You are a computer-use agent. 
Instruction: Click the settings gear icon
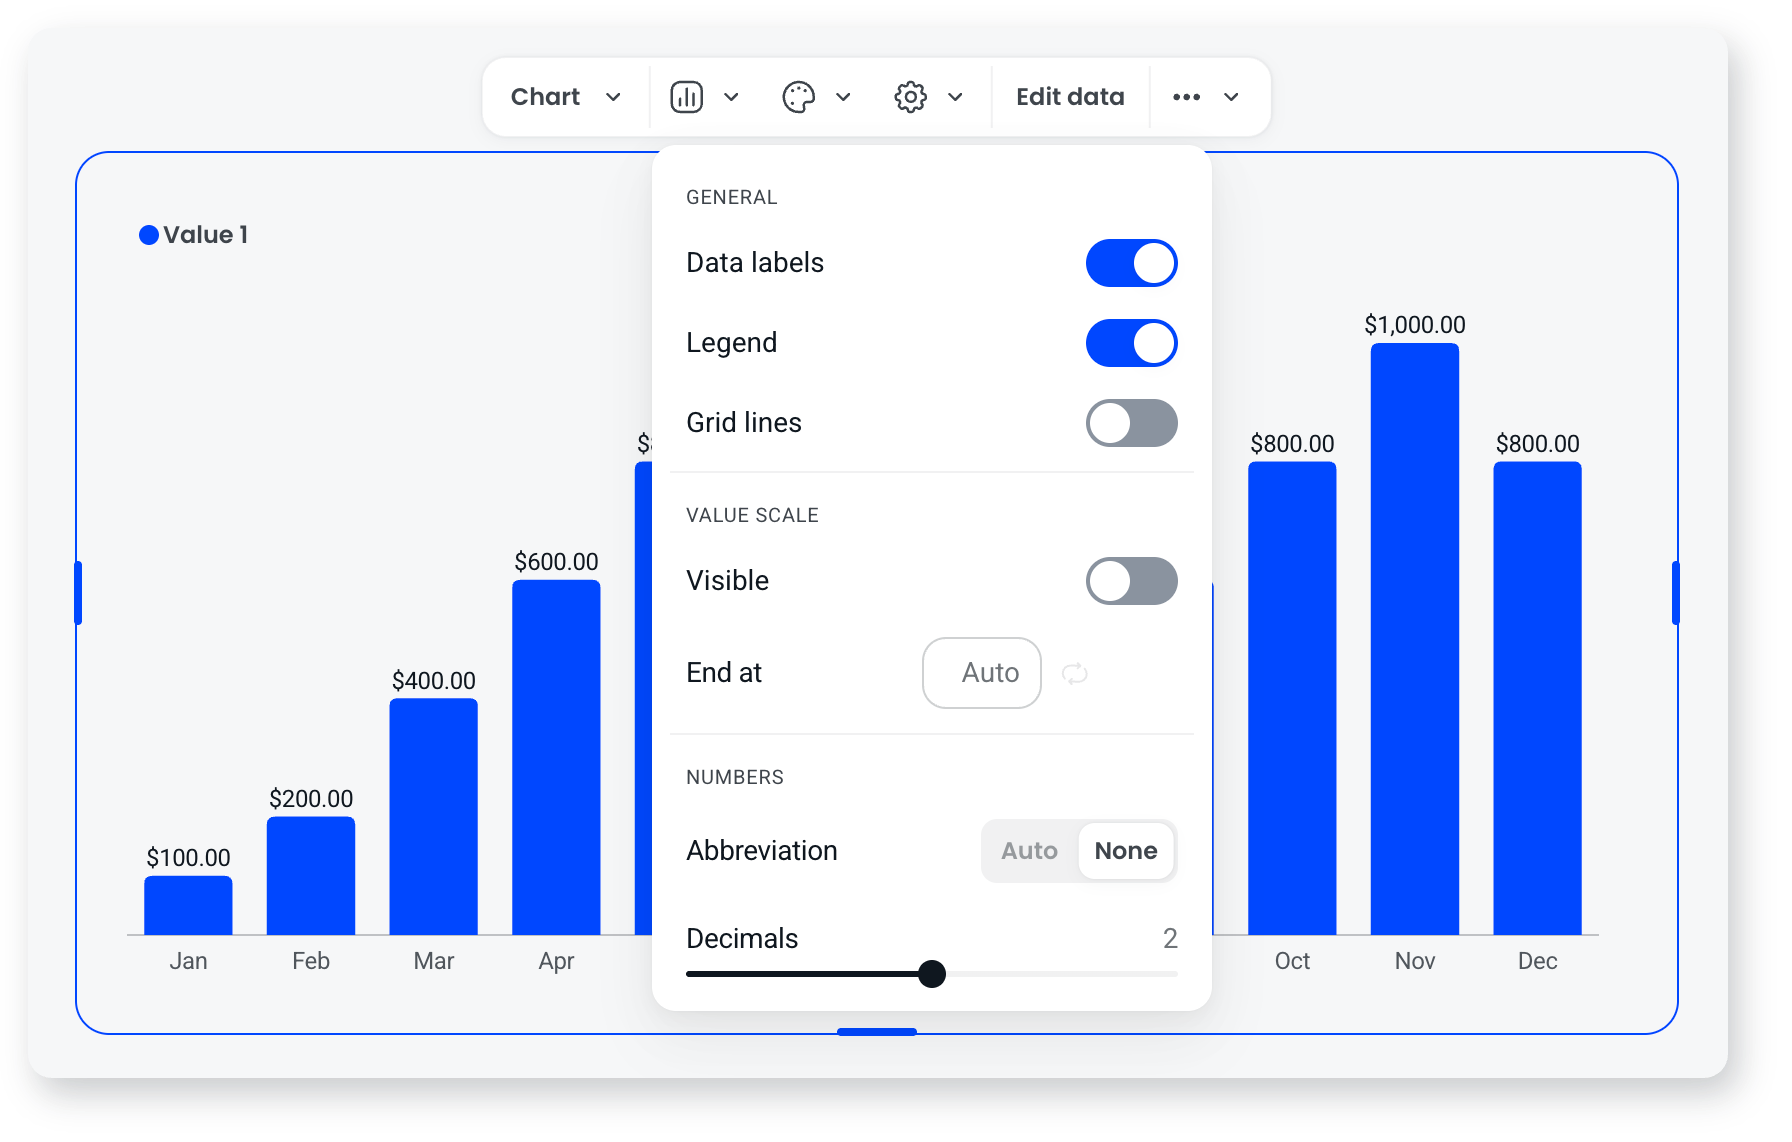pyautogui.click(x=911, y=97)
